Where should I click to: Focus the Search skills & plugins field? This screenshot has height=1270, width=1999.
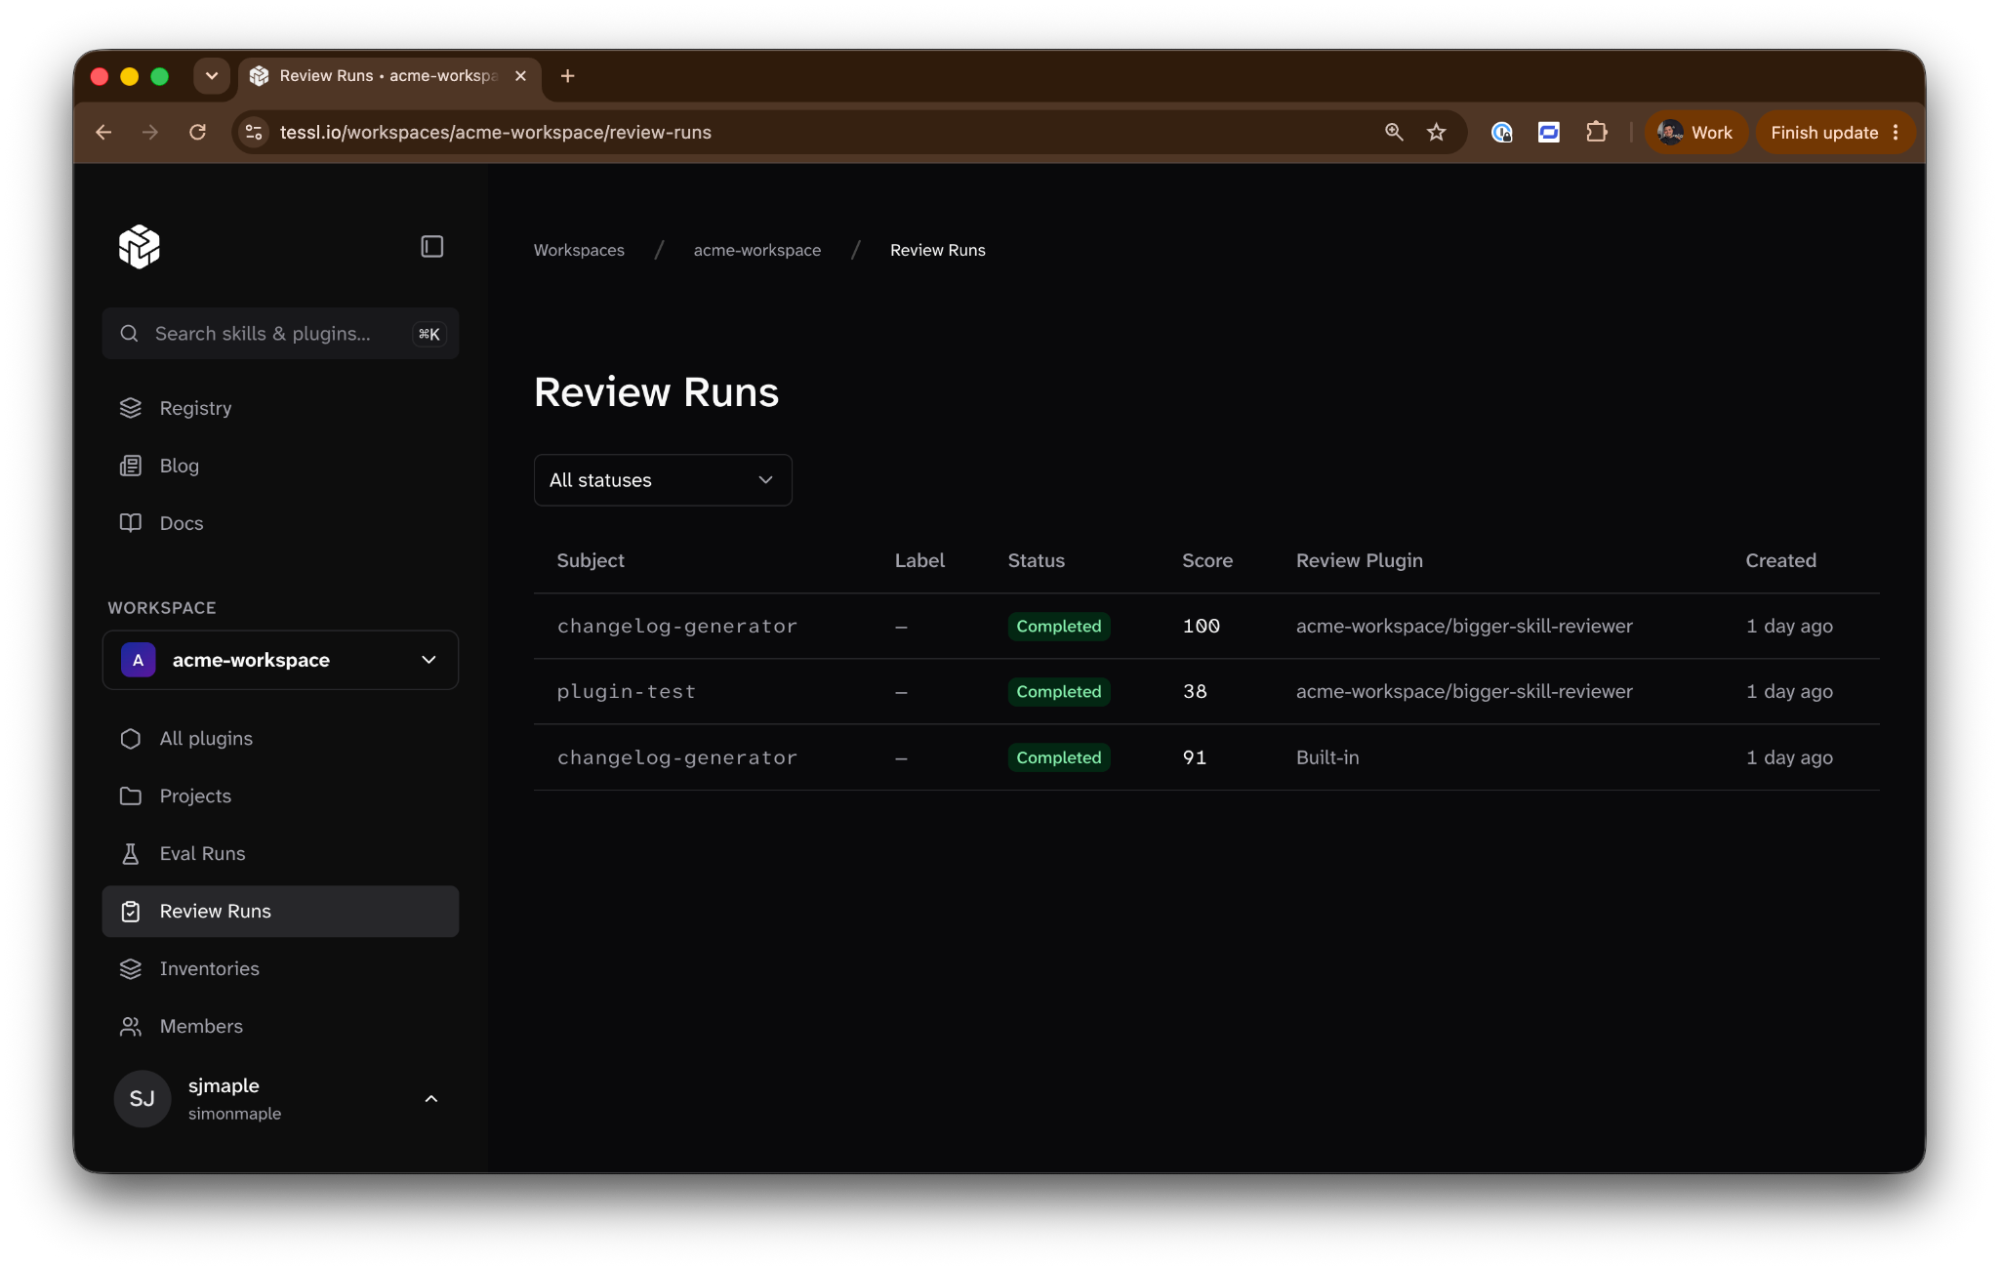pyautogui.click(x=280, y=333)
